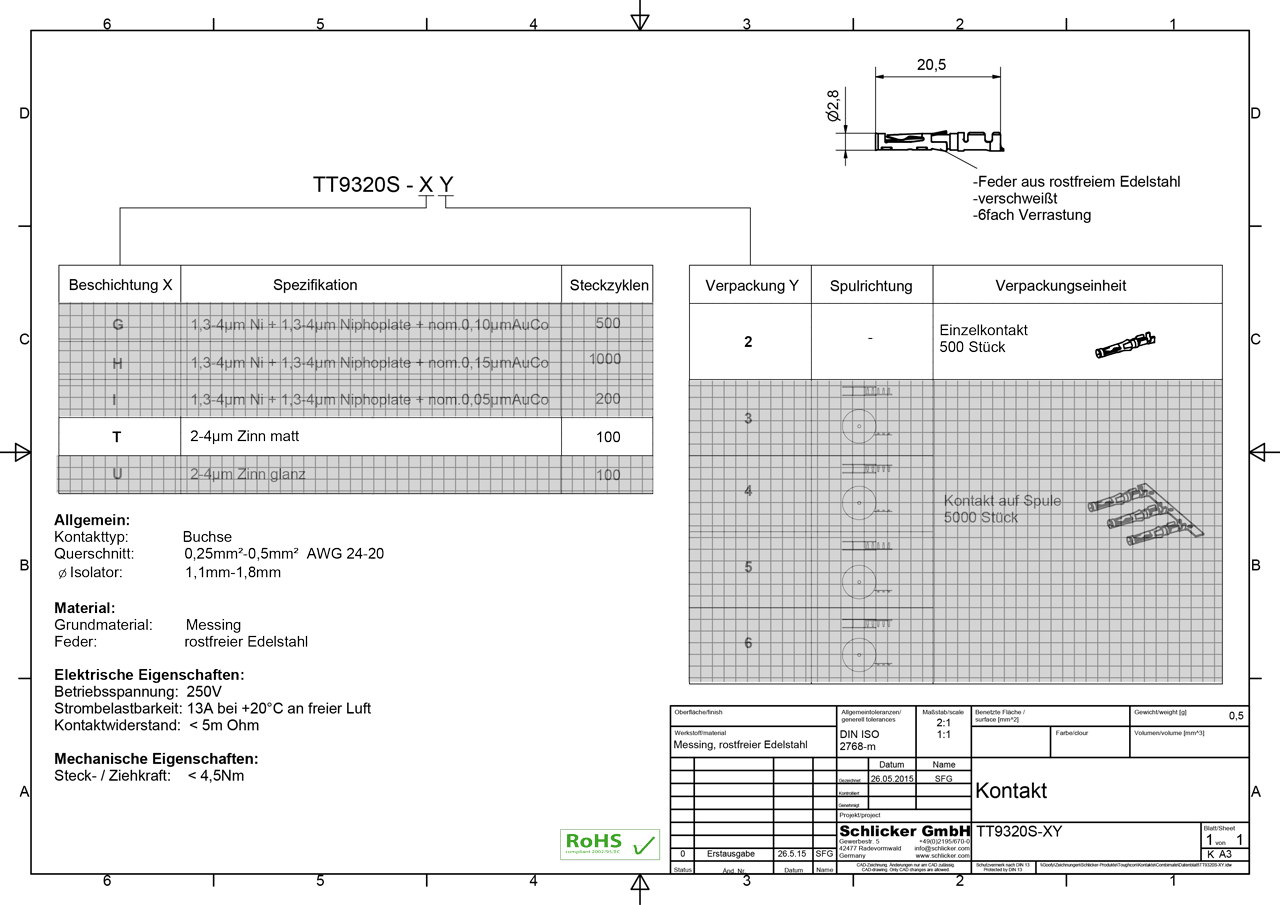Image resolution: width=1280 pixels, height=905 pixels.
Task: Click the spool direction diagram in row 3
Action: pos(866,413)
